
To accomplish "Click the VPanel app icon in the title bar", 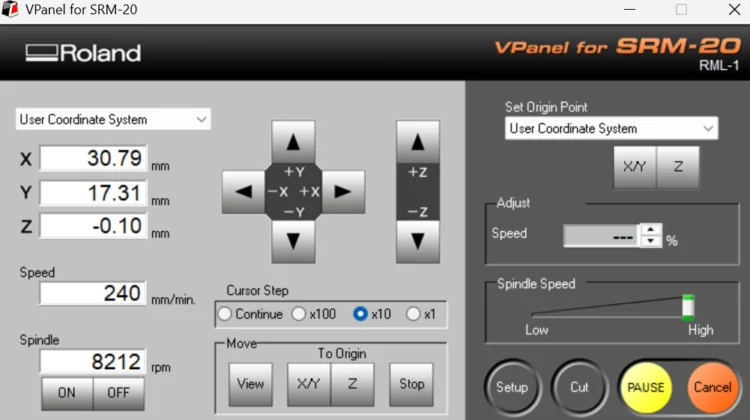I will [10, 9].
